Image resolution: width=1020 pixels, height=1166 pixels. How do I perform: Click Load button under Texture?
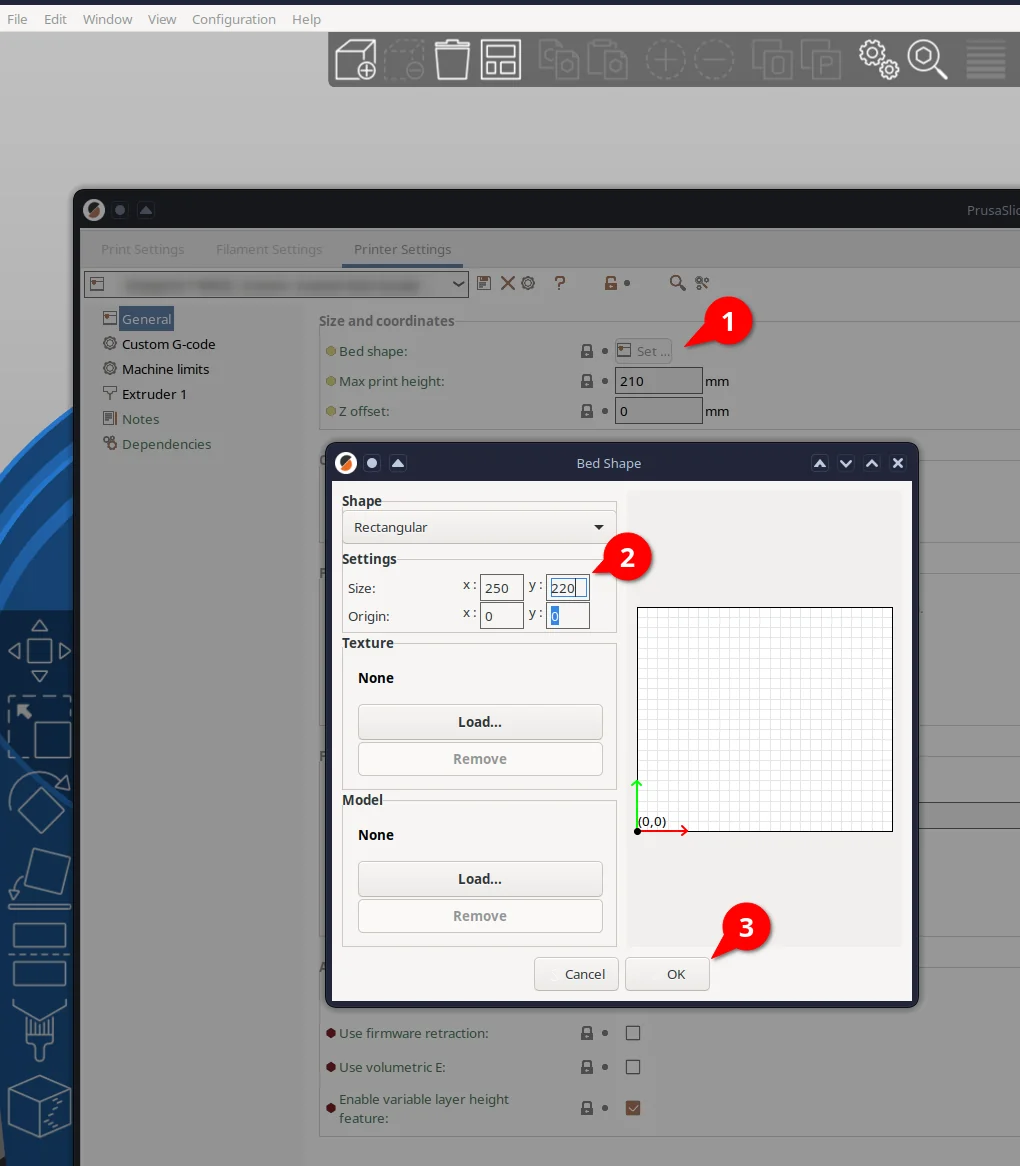(480, 722)
